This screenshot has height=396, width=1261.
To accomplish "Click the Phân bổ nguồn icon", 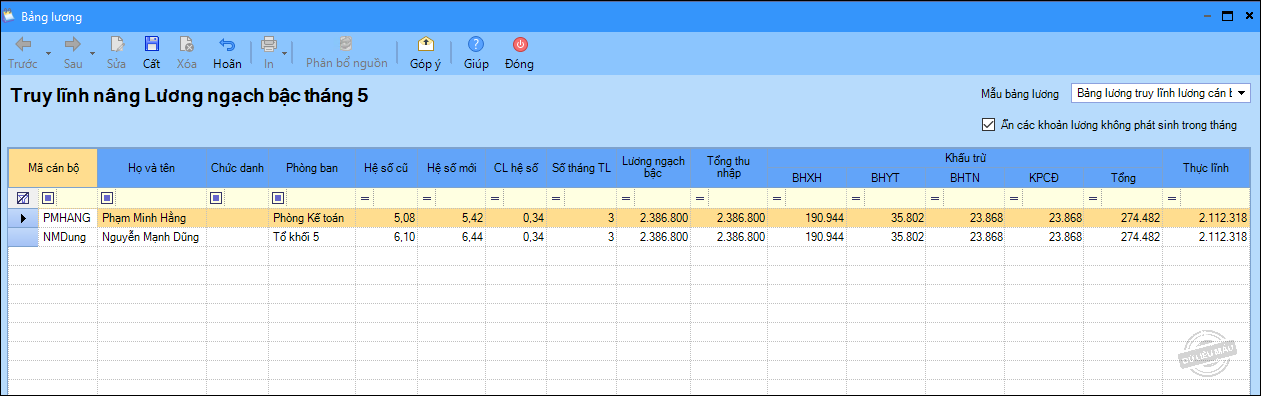I will 346,44.
